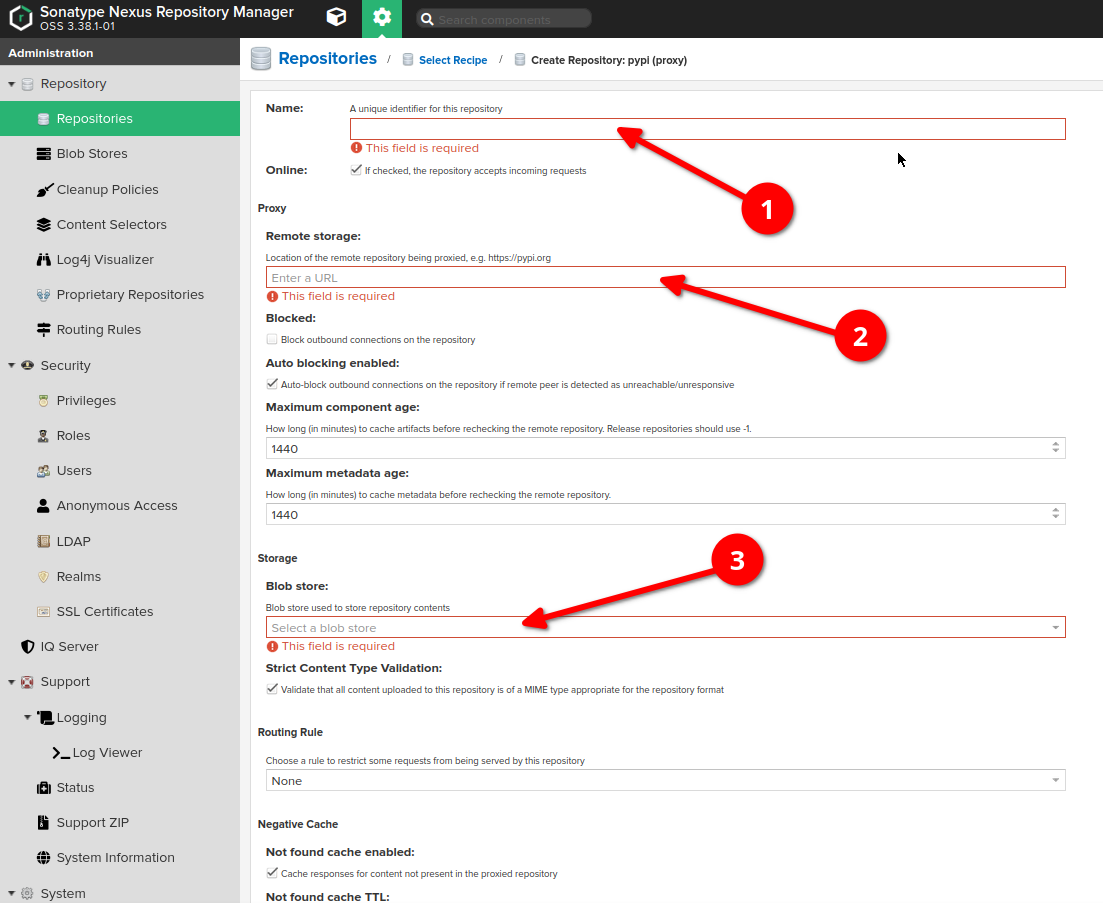Collapse the System tree section

(x=11, y=893)
